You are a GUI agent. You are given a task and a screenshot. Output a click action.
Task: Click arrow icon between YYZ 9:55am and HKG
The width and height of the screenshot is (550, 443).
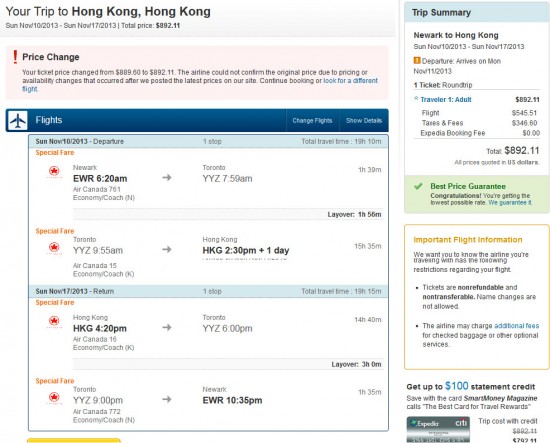tap(167, 249)
